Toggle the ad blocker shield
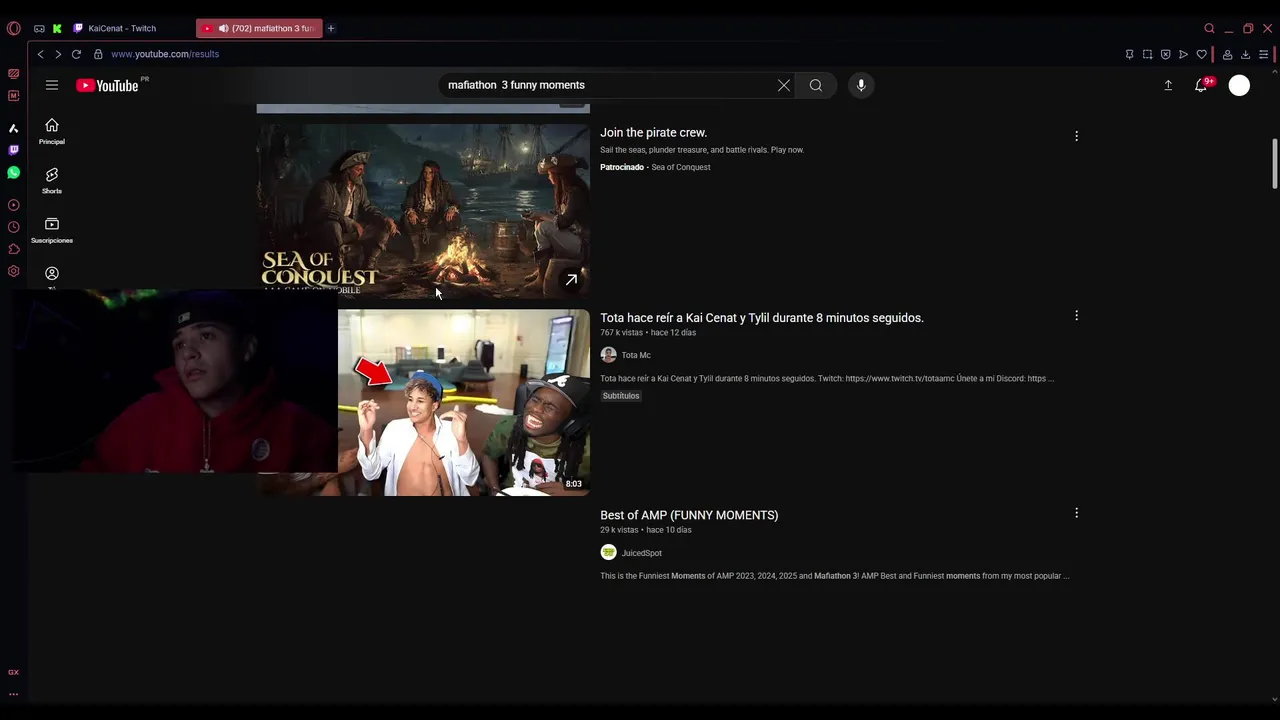Viewport: 1280px width, 720px height. [x=1165, y=54]
